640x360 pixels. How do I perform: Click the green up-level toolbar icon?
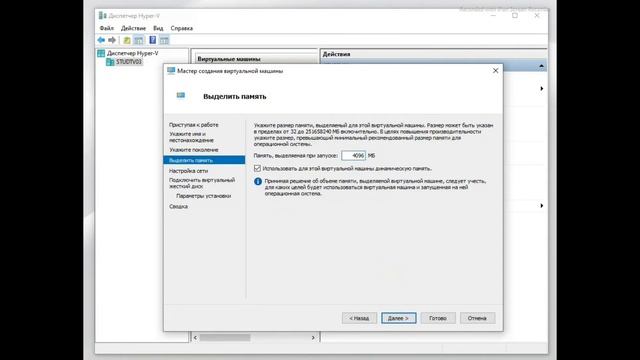pos(127,40)
